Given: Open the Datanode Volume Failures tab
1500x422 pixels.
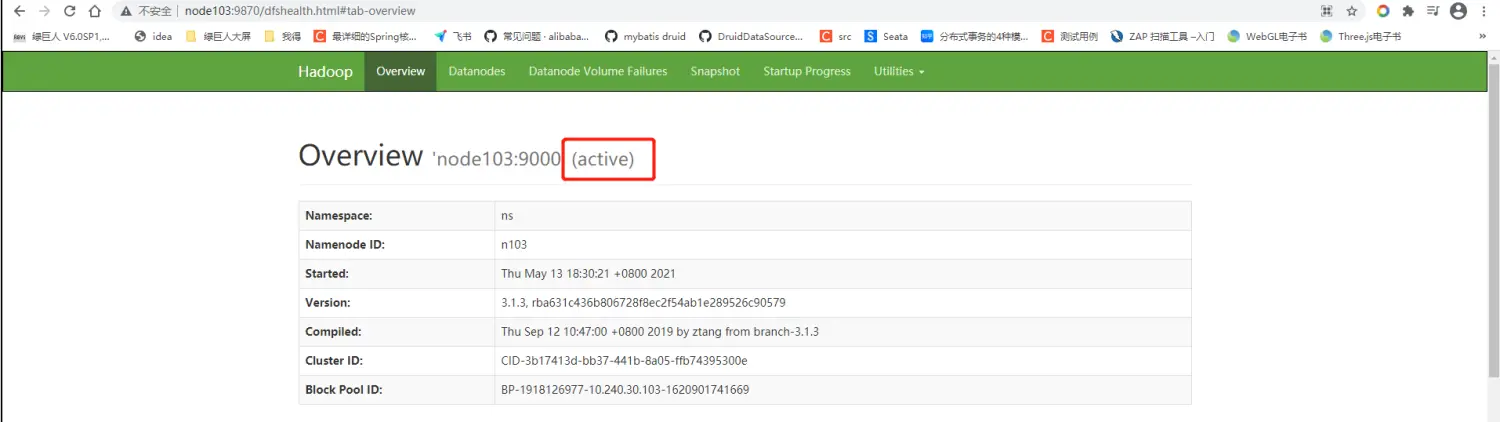Looking at the screenshot, I should tap(597, 71).
